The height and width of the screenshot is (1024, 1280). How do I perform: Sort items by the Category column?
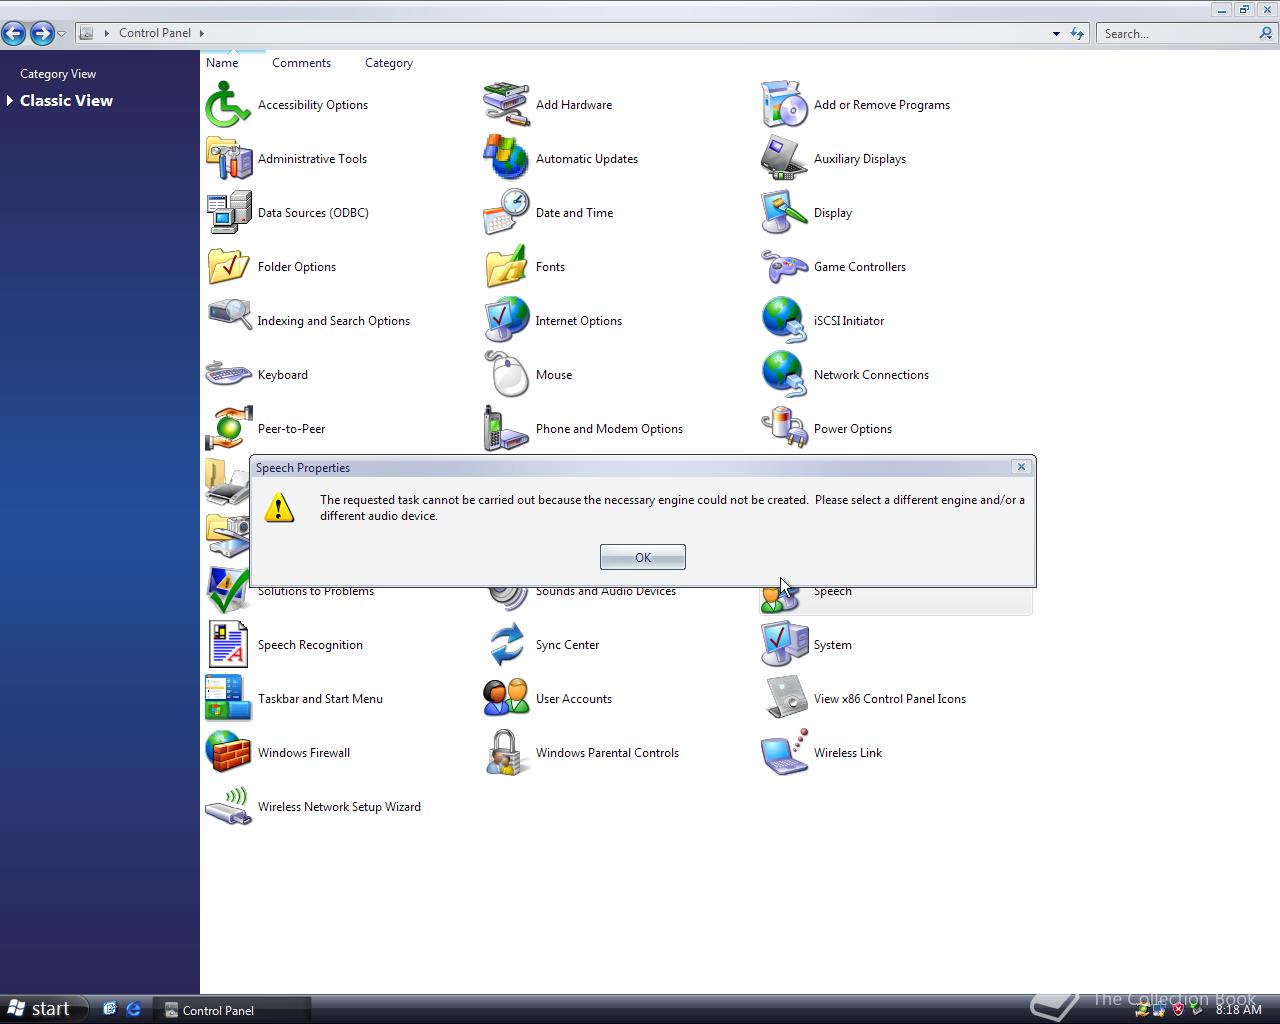(389, 63)
